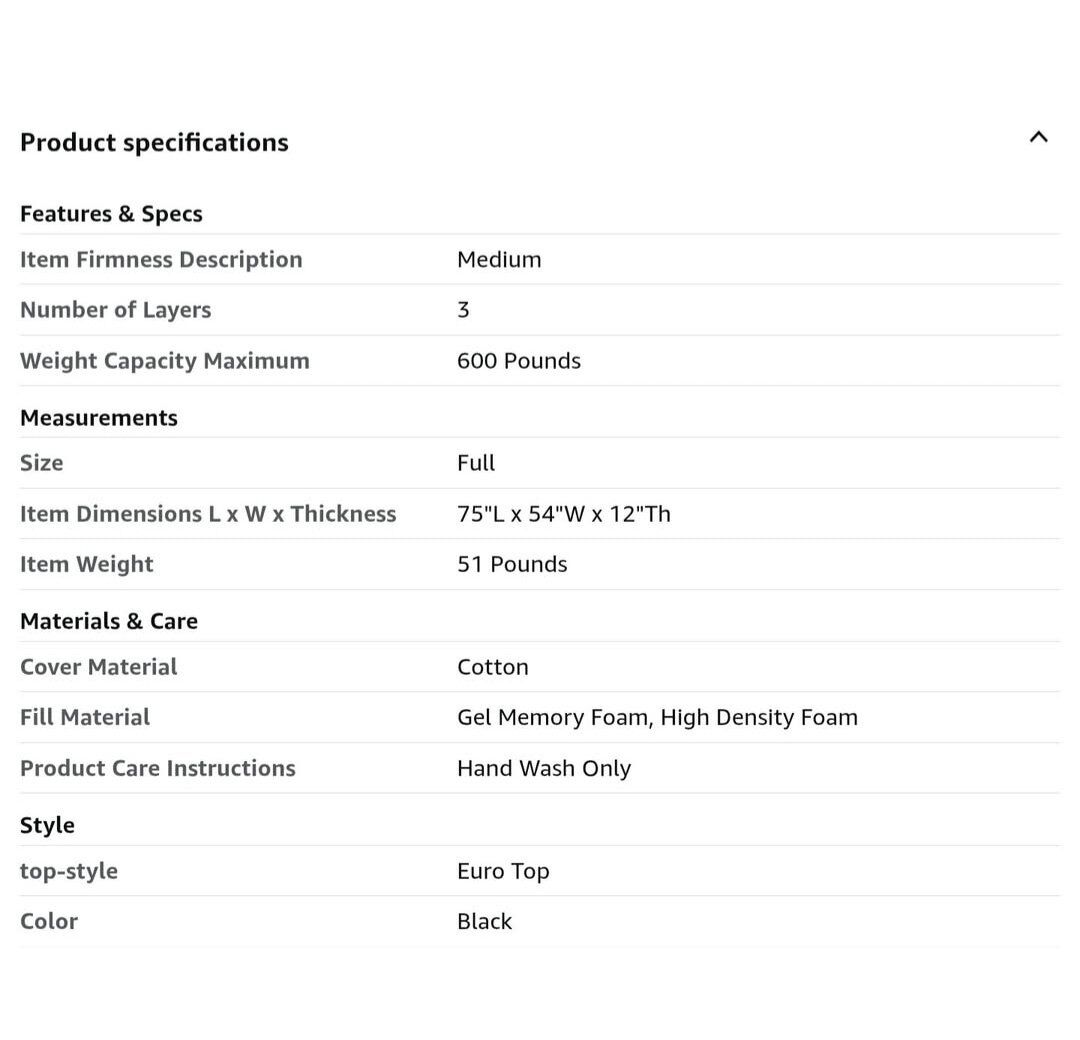This screenshot has width=1080, height=1040.
Task: Click the Product specifications heading
Action: (154, 142)
